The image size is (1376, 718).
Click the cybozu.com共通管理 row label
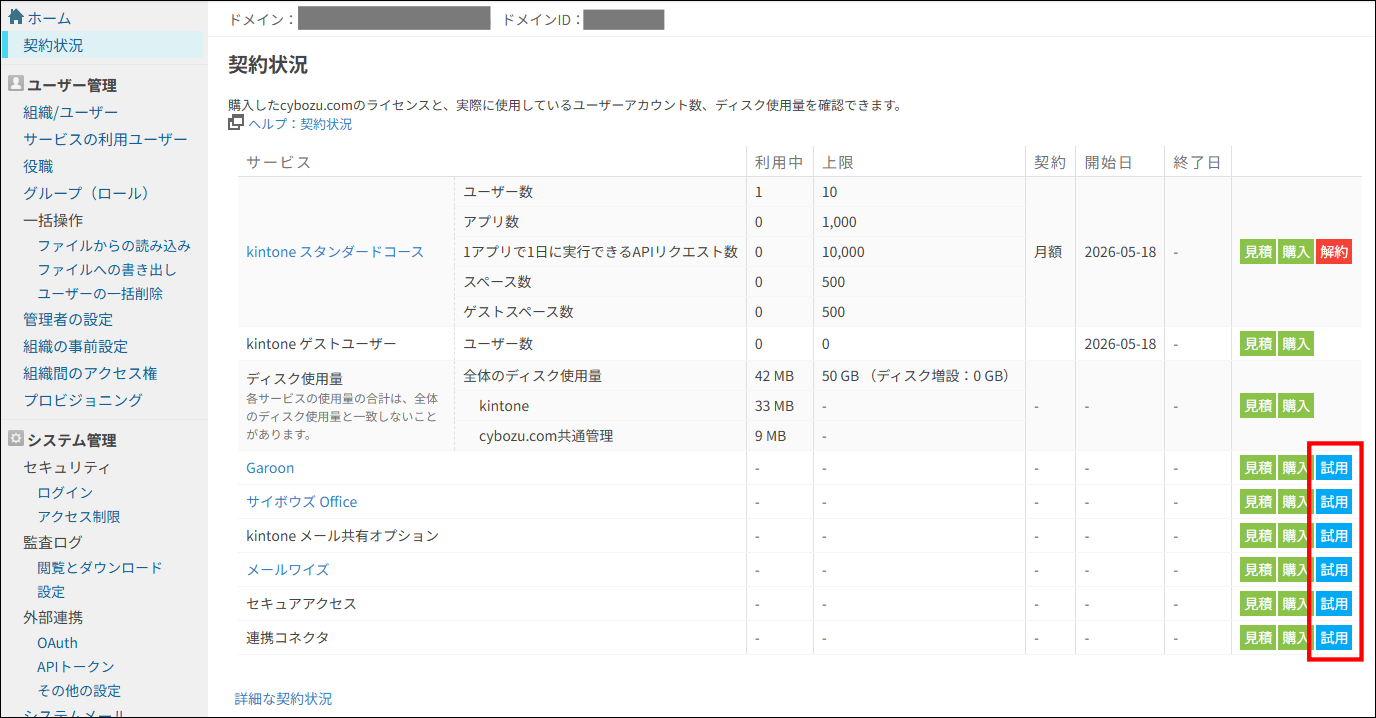(546, 436)
